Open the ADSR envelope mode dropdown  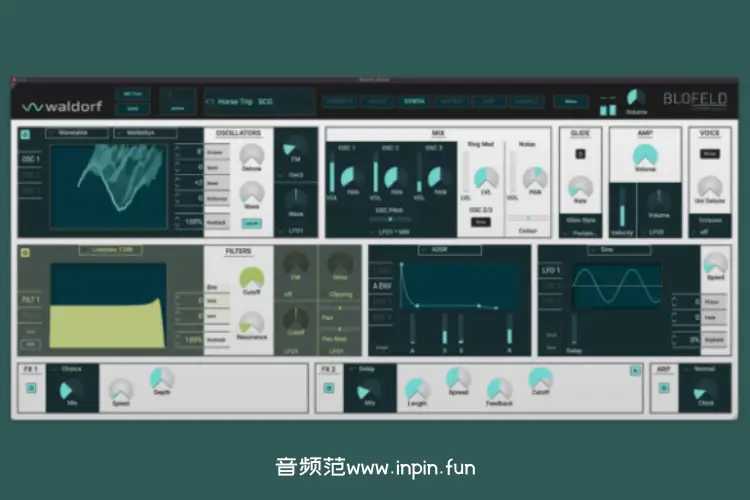point(450,250)
